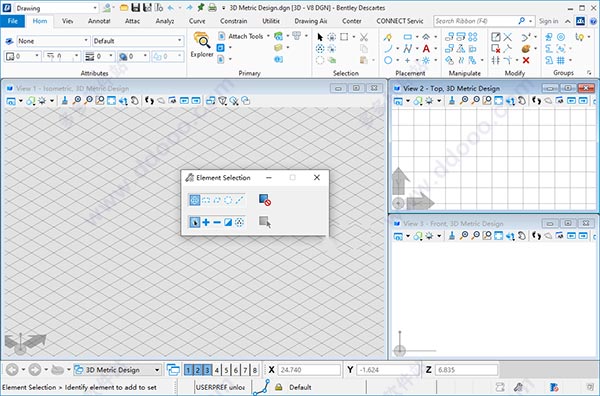Select the Place Text tool (A icon)

point(426,49)
